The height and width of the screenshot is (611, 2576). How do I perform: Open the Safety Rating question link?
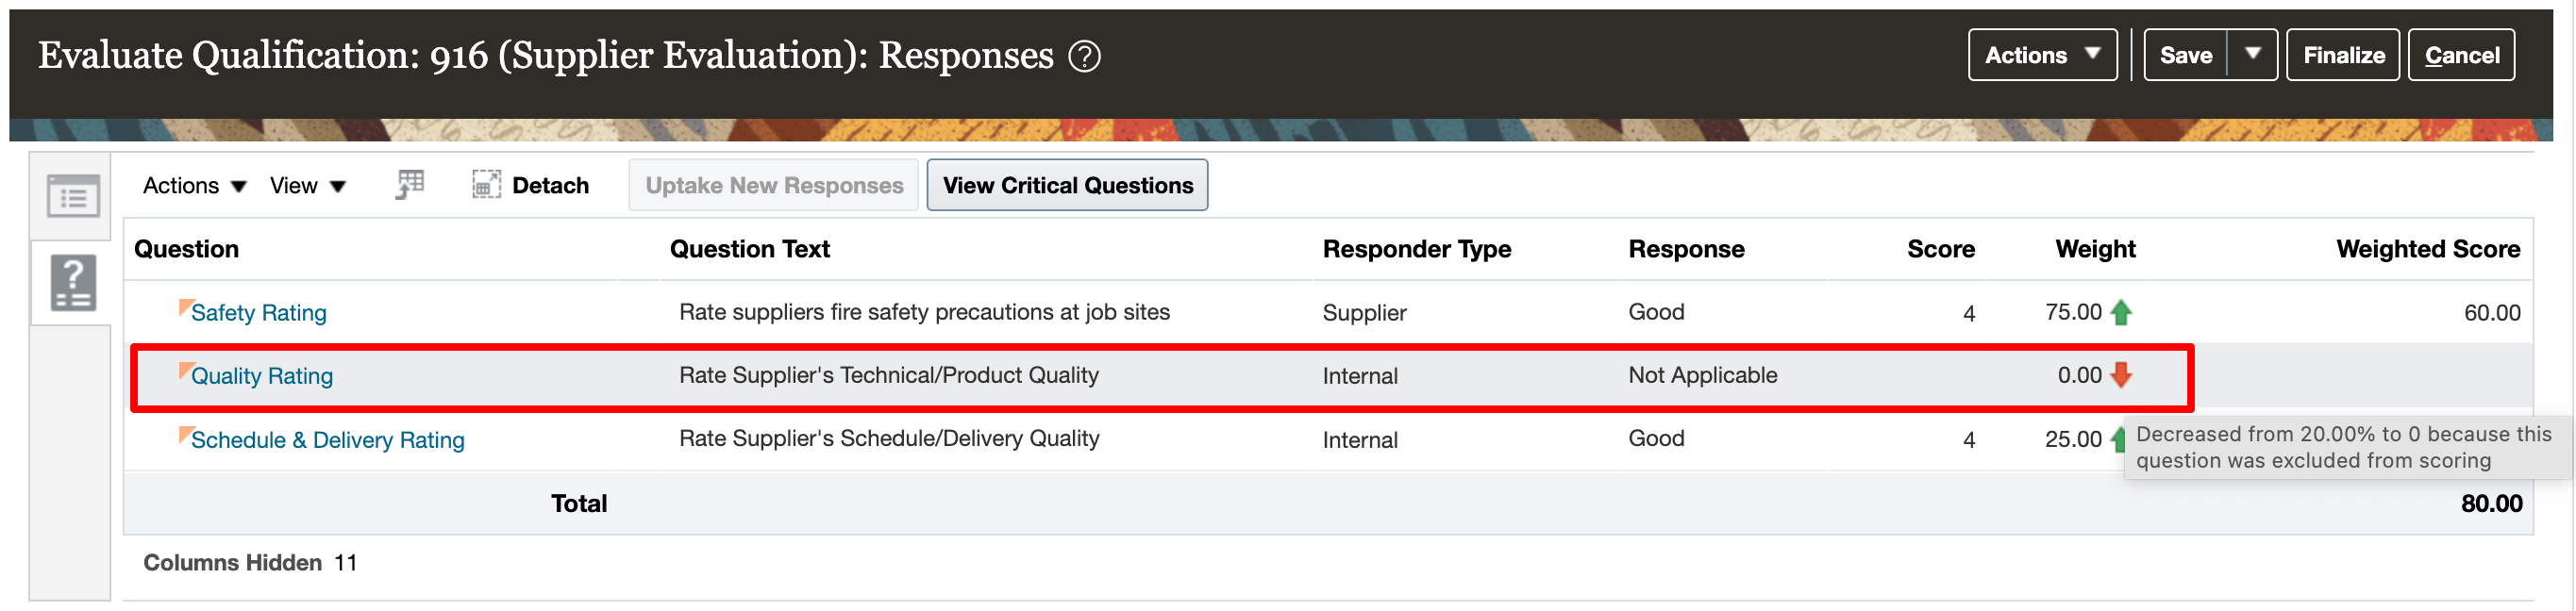tap(258, 313)
